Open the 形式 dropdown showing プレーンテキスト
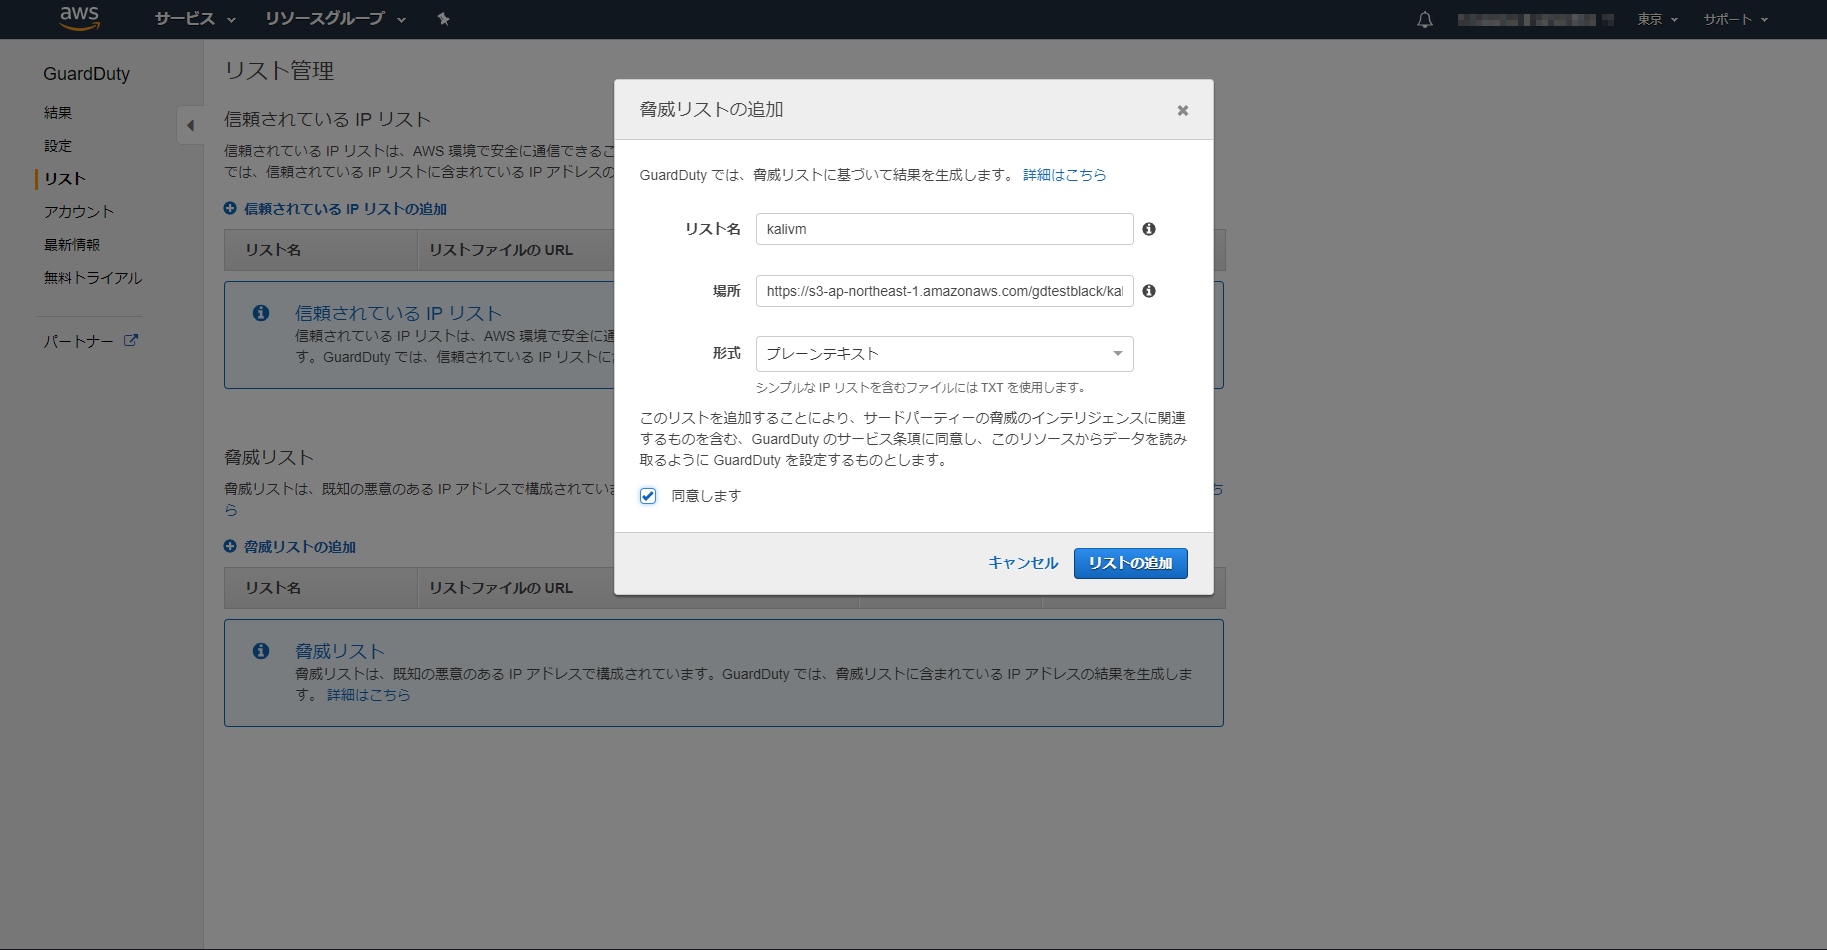Image resolution: width=1827 pixels, height=950 pixels. coord(944,354)
